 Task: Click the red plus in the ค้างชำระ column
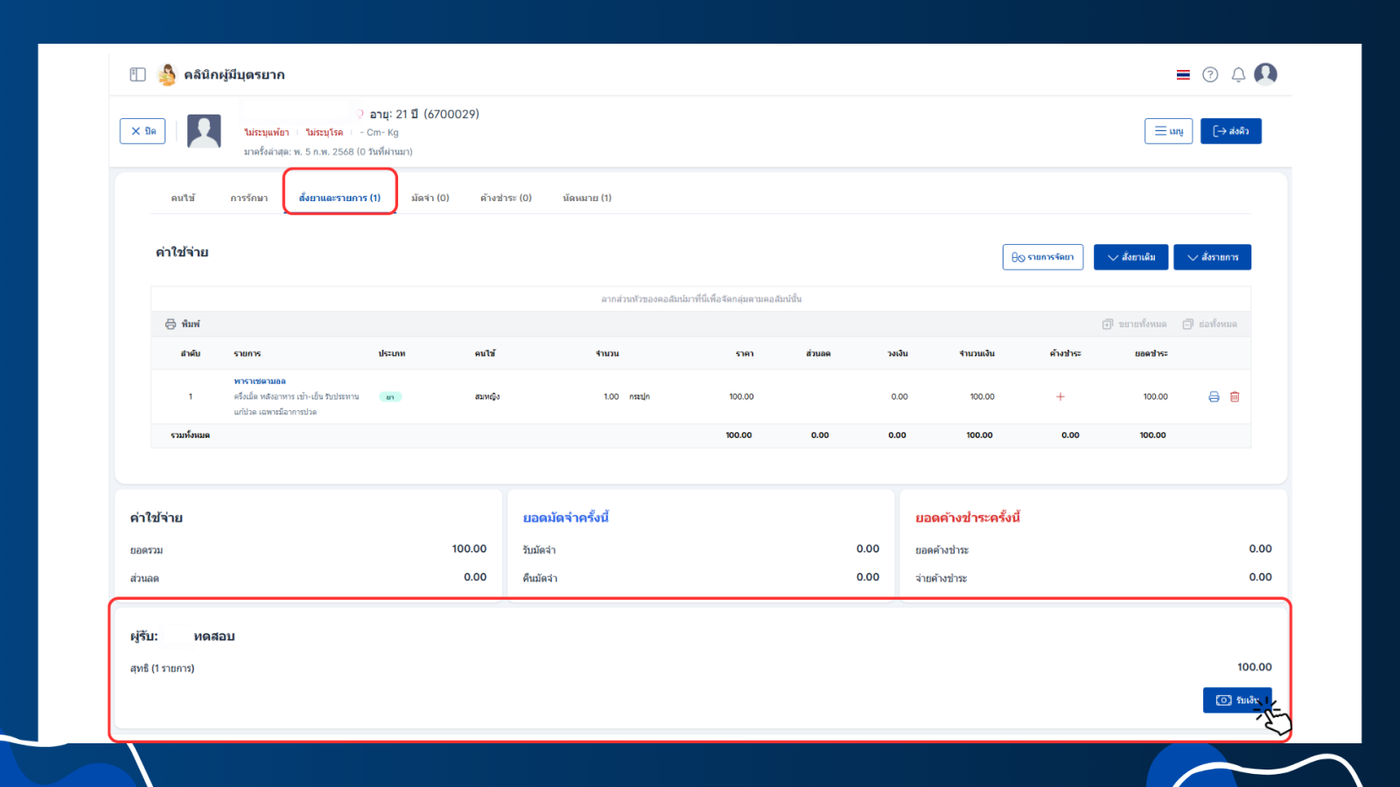[1060, 397]
